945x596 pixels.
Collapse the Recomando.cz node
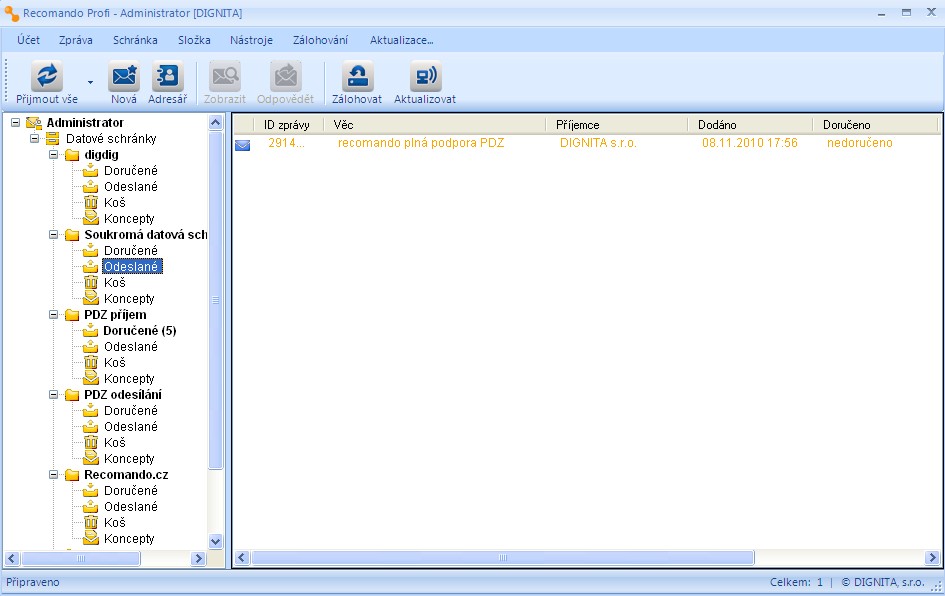pos(54,475)
